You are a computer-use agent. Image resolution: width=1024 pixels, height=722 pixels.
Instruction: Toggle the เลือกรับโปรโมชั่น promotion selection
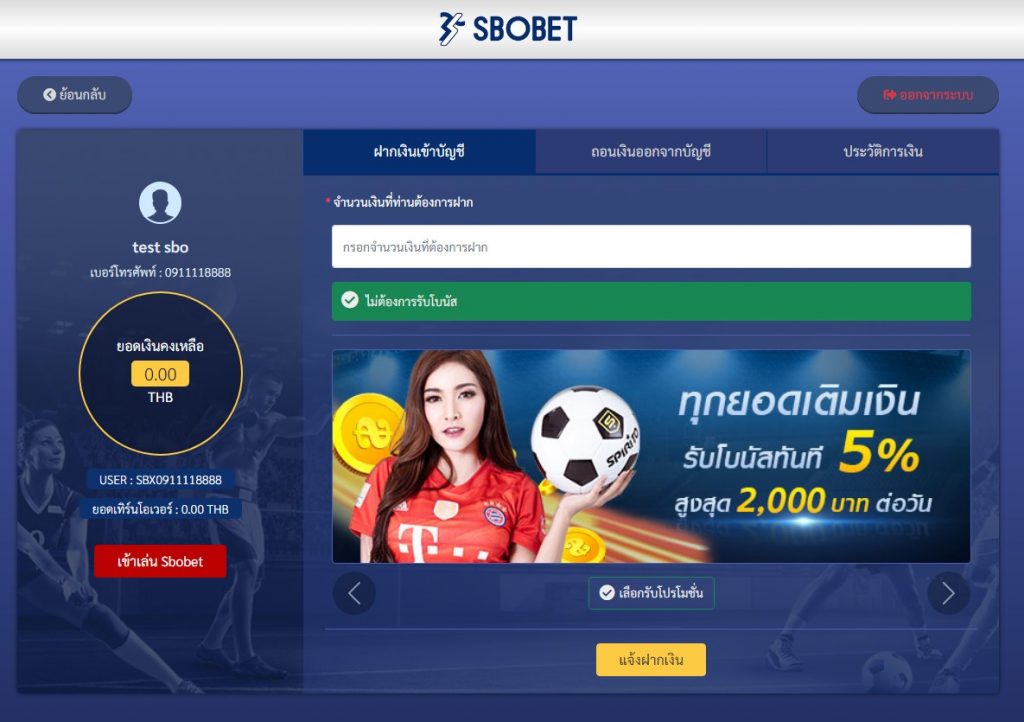651,593
